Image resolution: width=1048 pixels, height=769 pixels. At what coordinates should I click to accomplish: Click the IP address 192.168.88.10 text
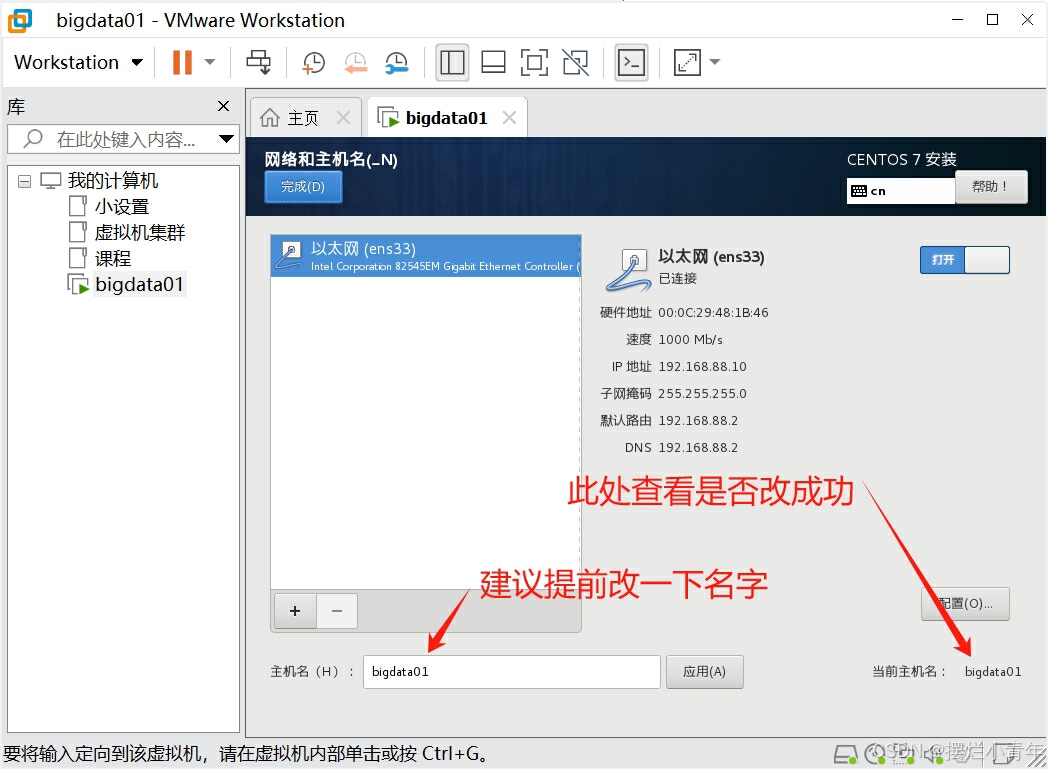point(702,367)
